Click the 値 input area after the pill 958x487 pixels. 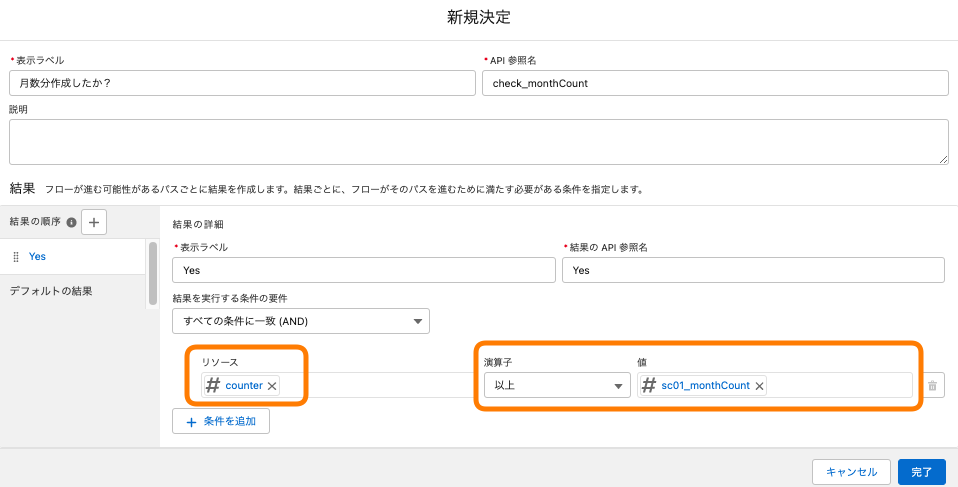pos(839,386)
